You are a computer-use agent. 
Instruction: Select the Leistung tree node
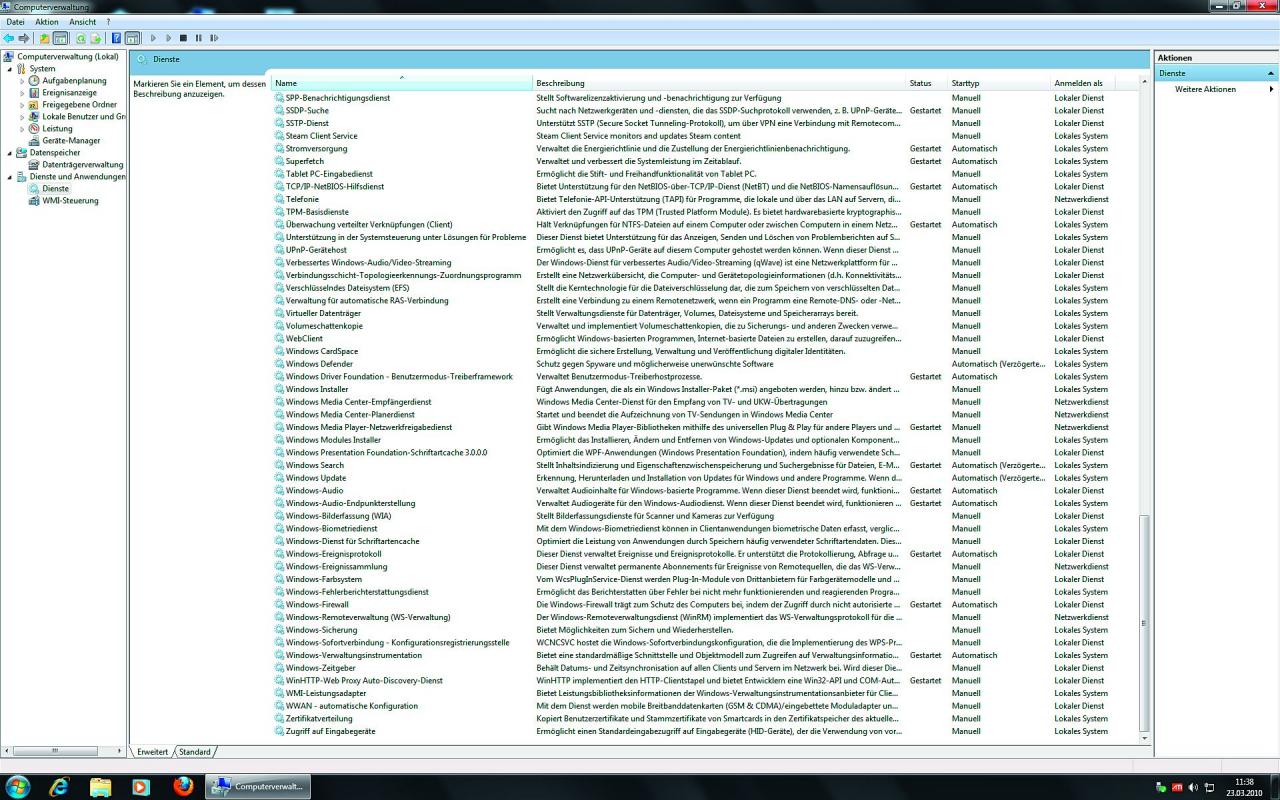point(57,129)
